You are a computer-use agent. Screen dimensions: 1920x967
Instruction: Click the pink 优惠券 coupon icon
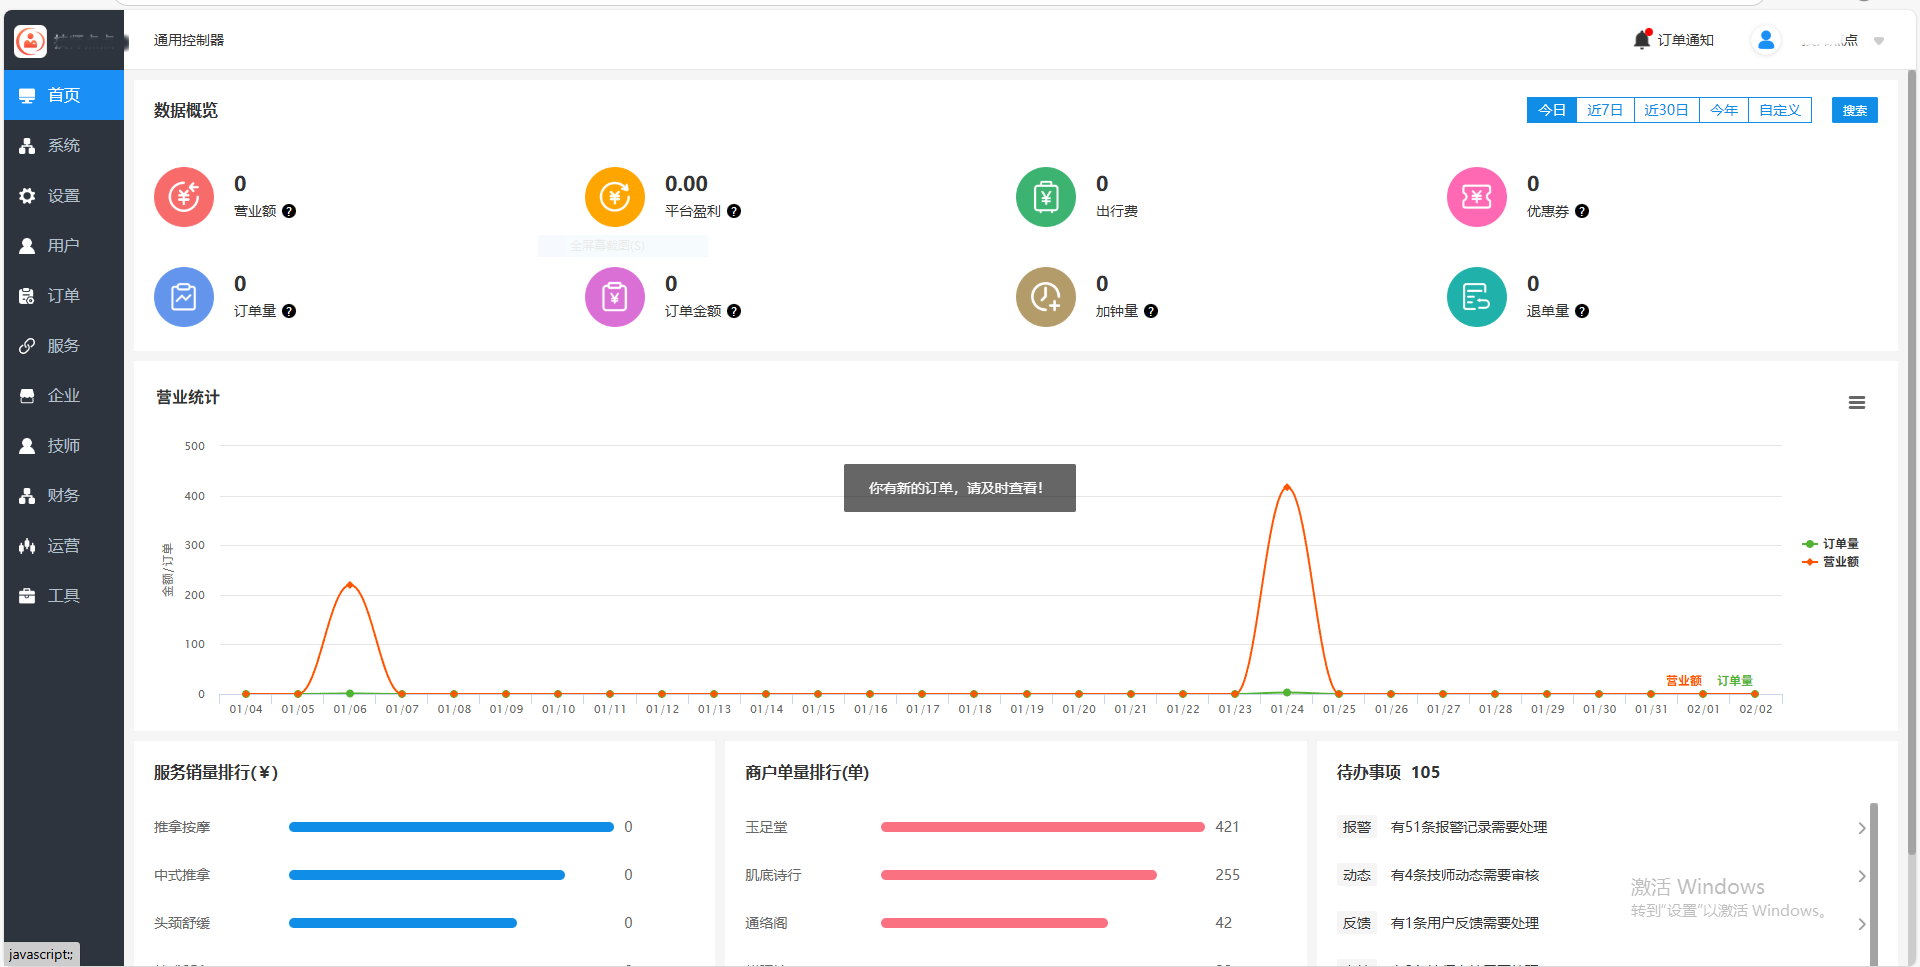coord(1476,197)
